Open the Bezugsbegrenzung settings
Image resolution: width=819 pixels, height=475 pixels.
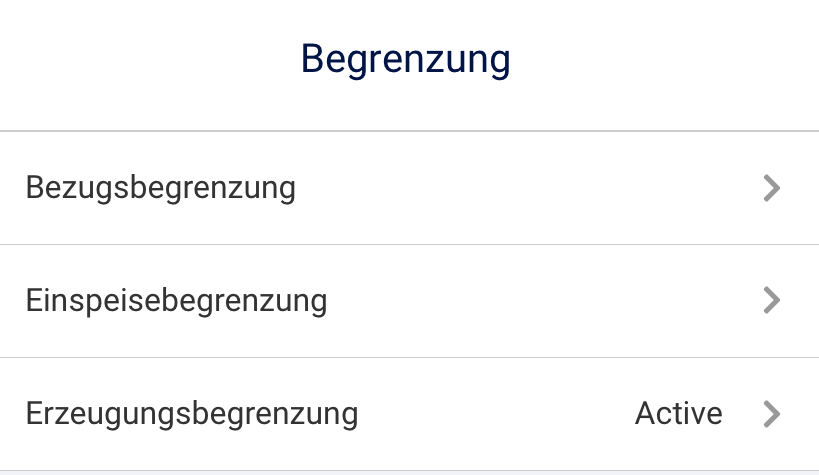400,188
